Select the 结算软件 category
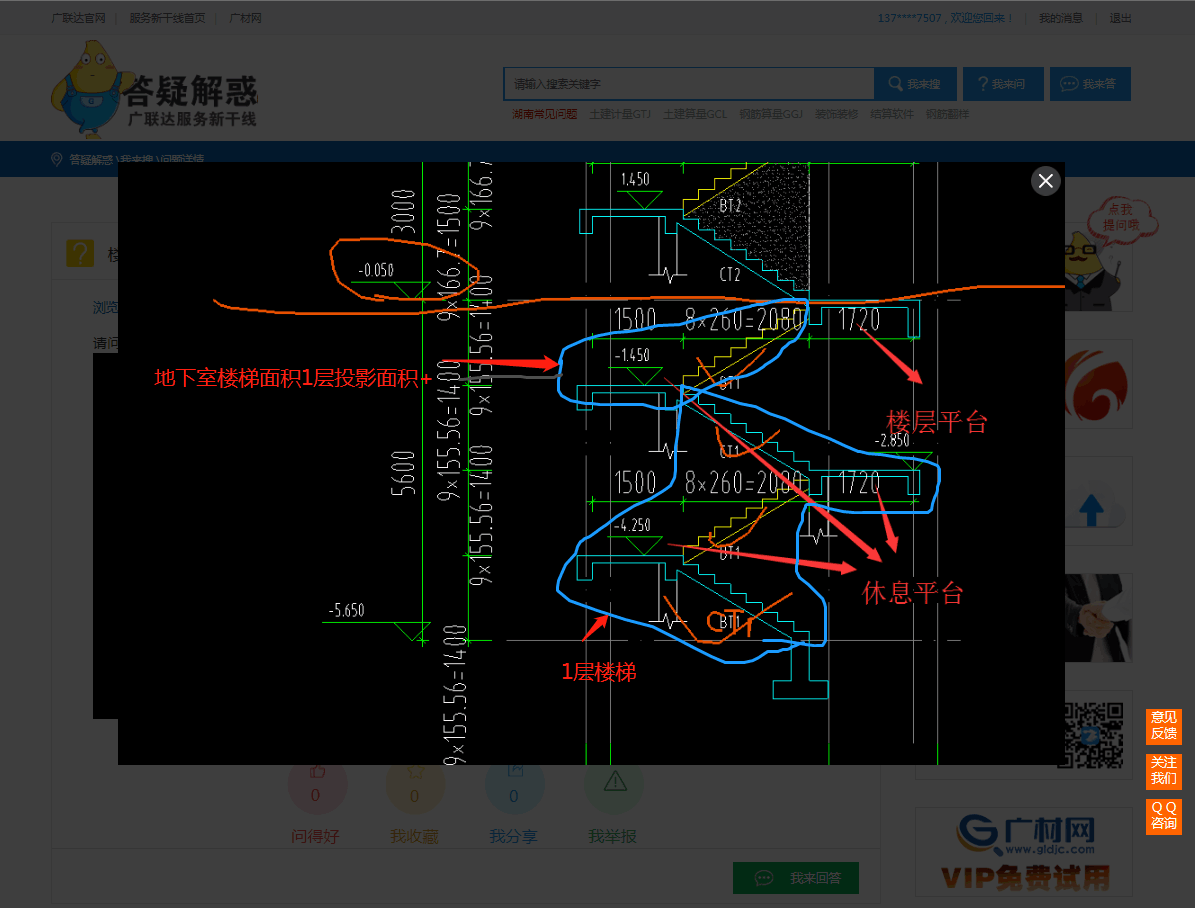The image size is (1195, 908). 892,114
